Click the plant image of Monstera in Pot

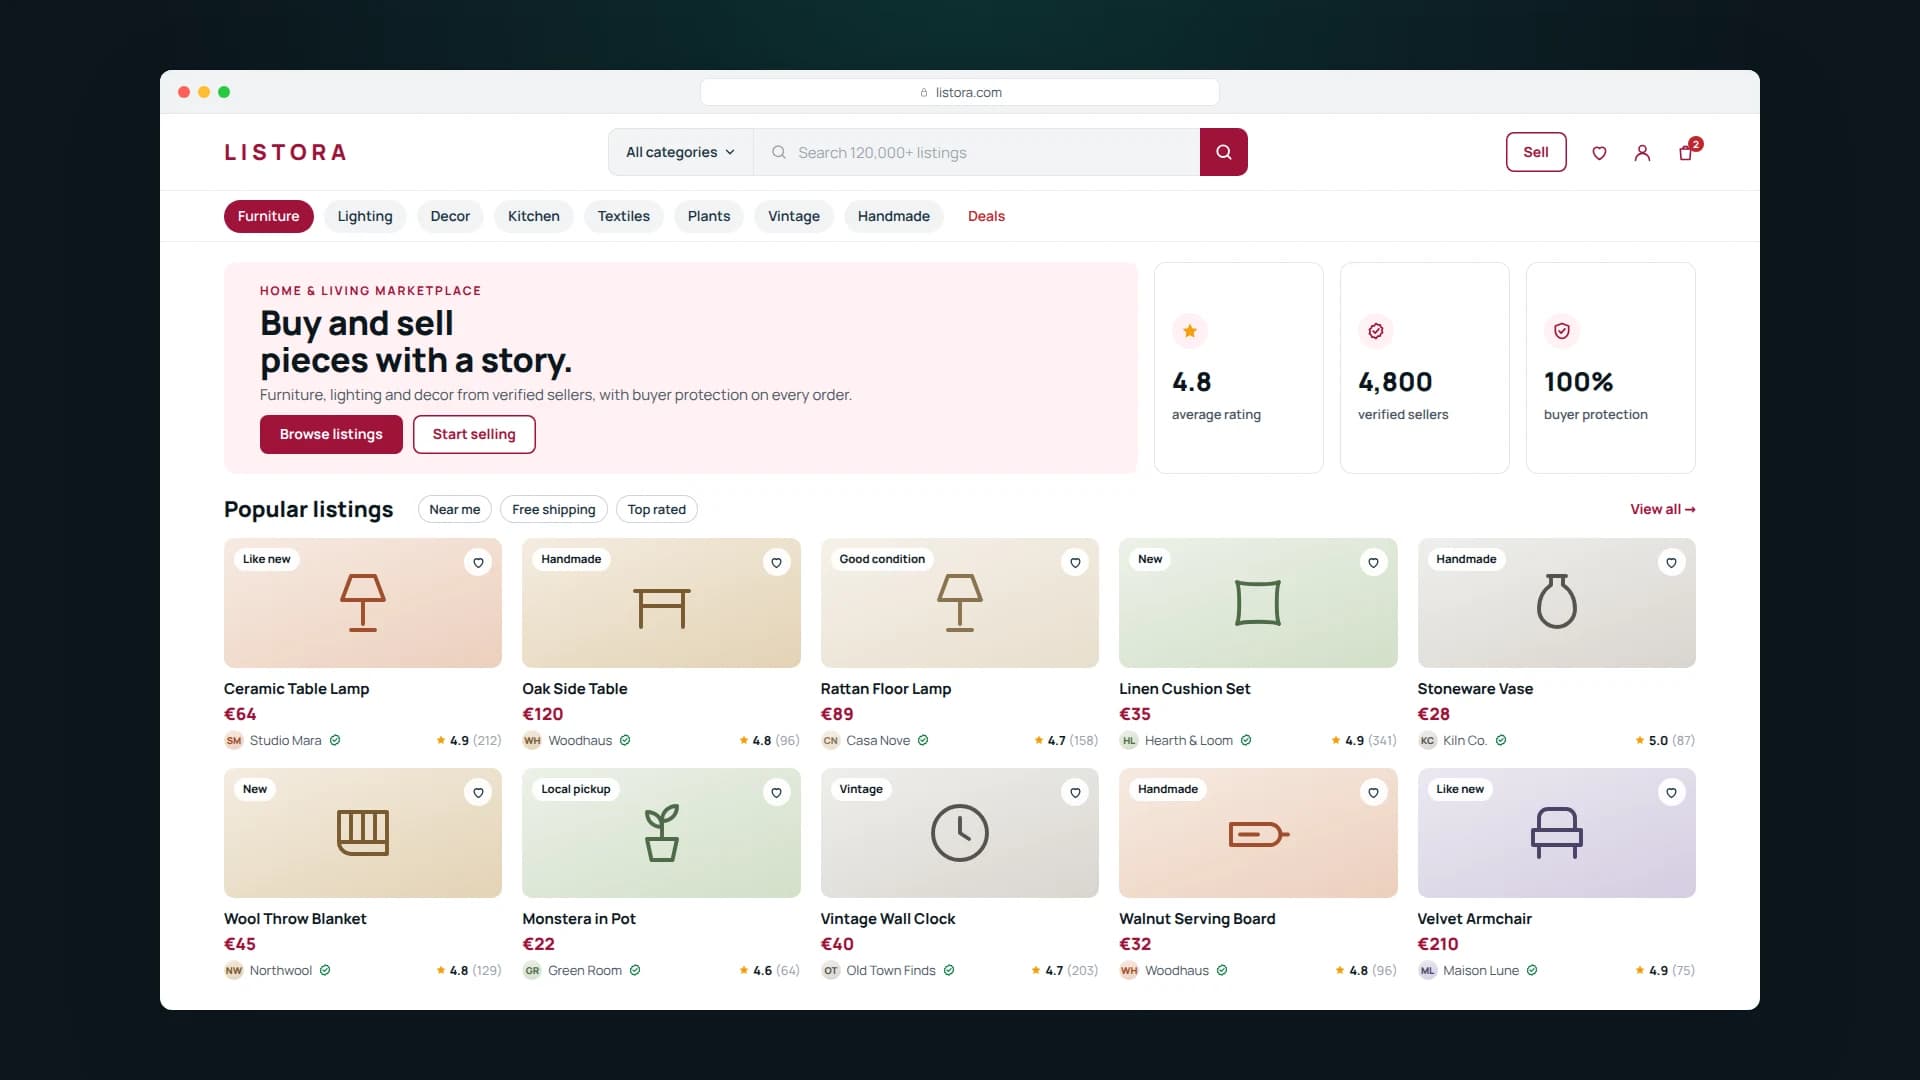pyautogui.click(x=661, y=833)
